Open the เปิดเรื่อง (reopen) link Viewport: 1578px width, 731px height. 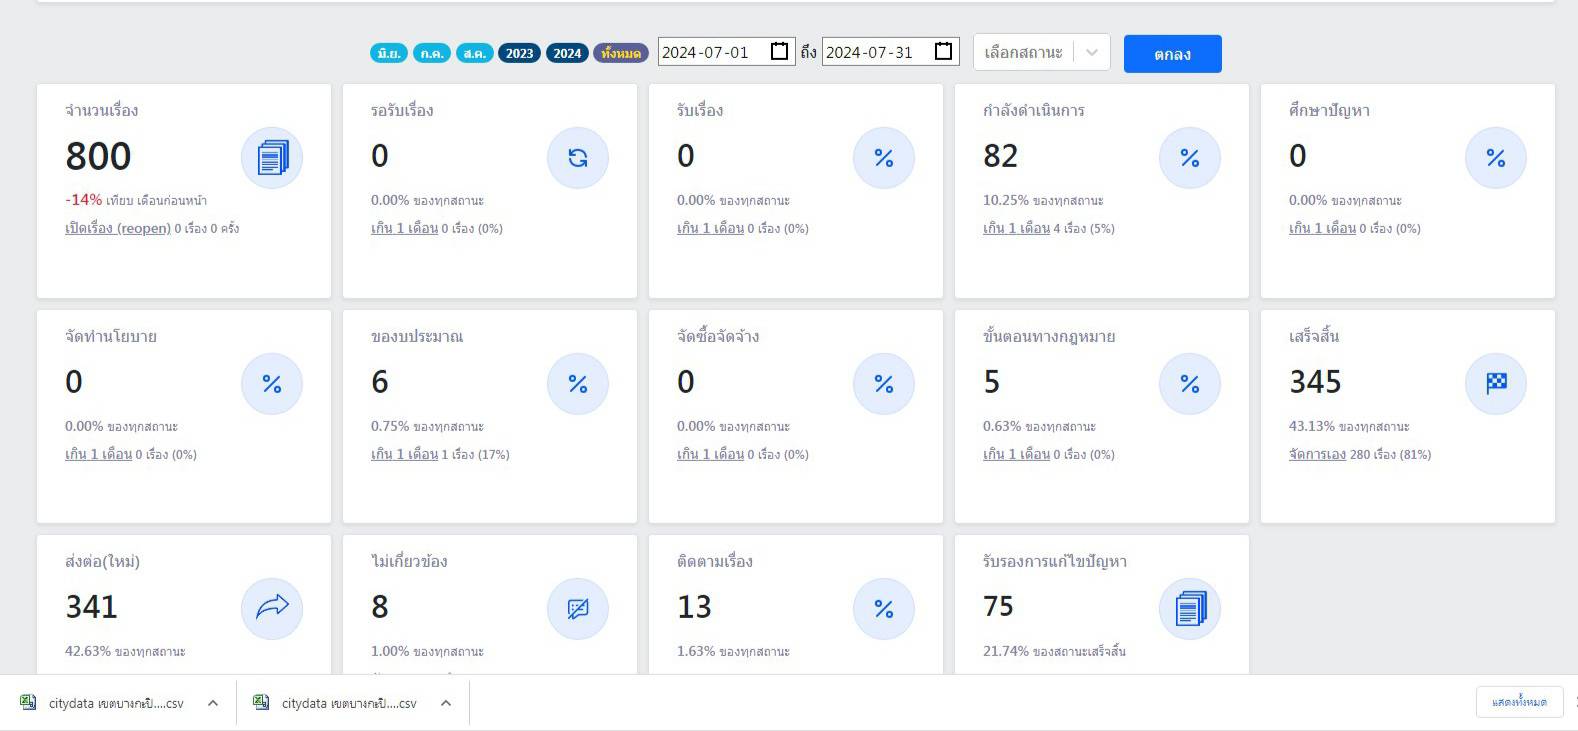pyautogui.click(x=118, y=228)
